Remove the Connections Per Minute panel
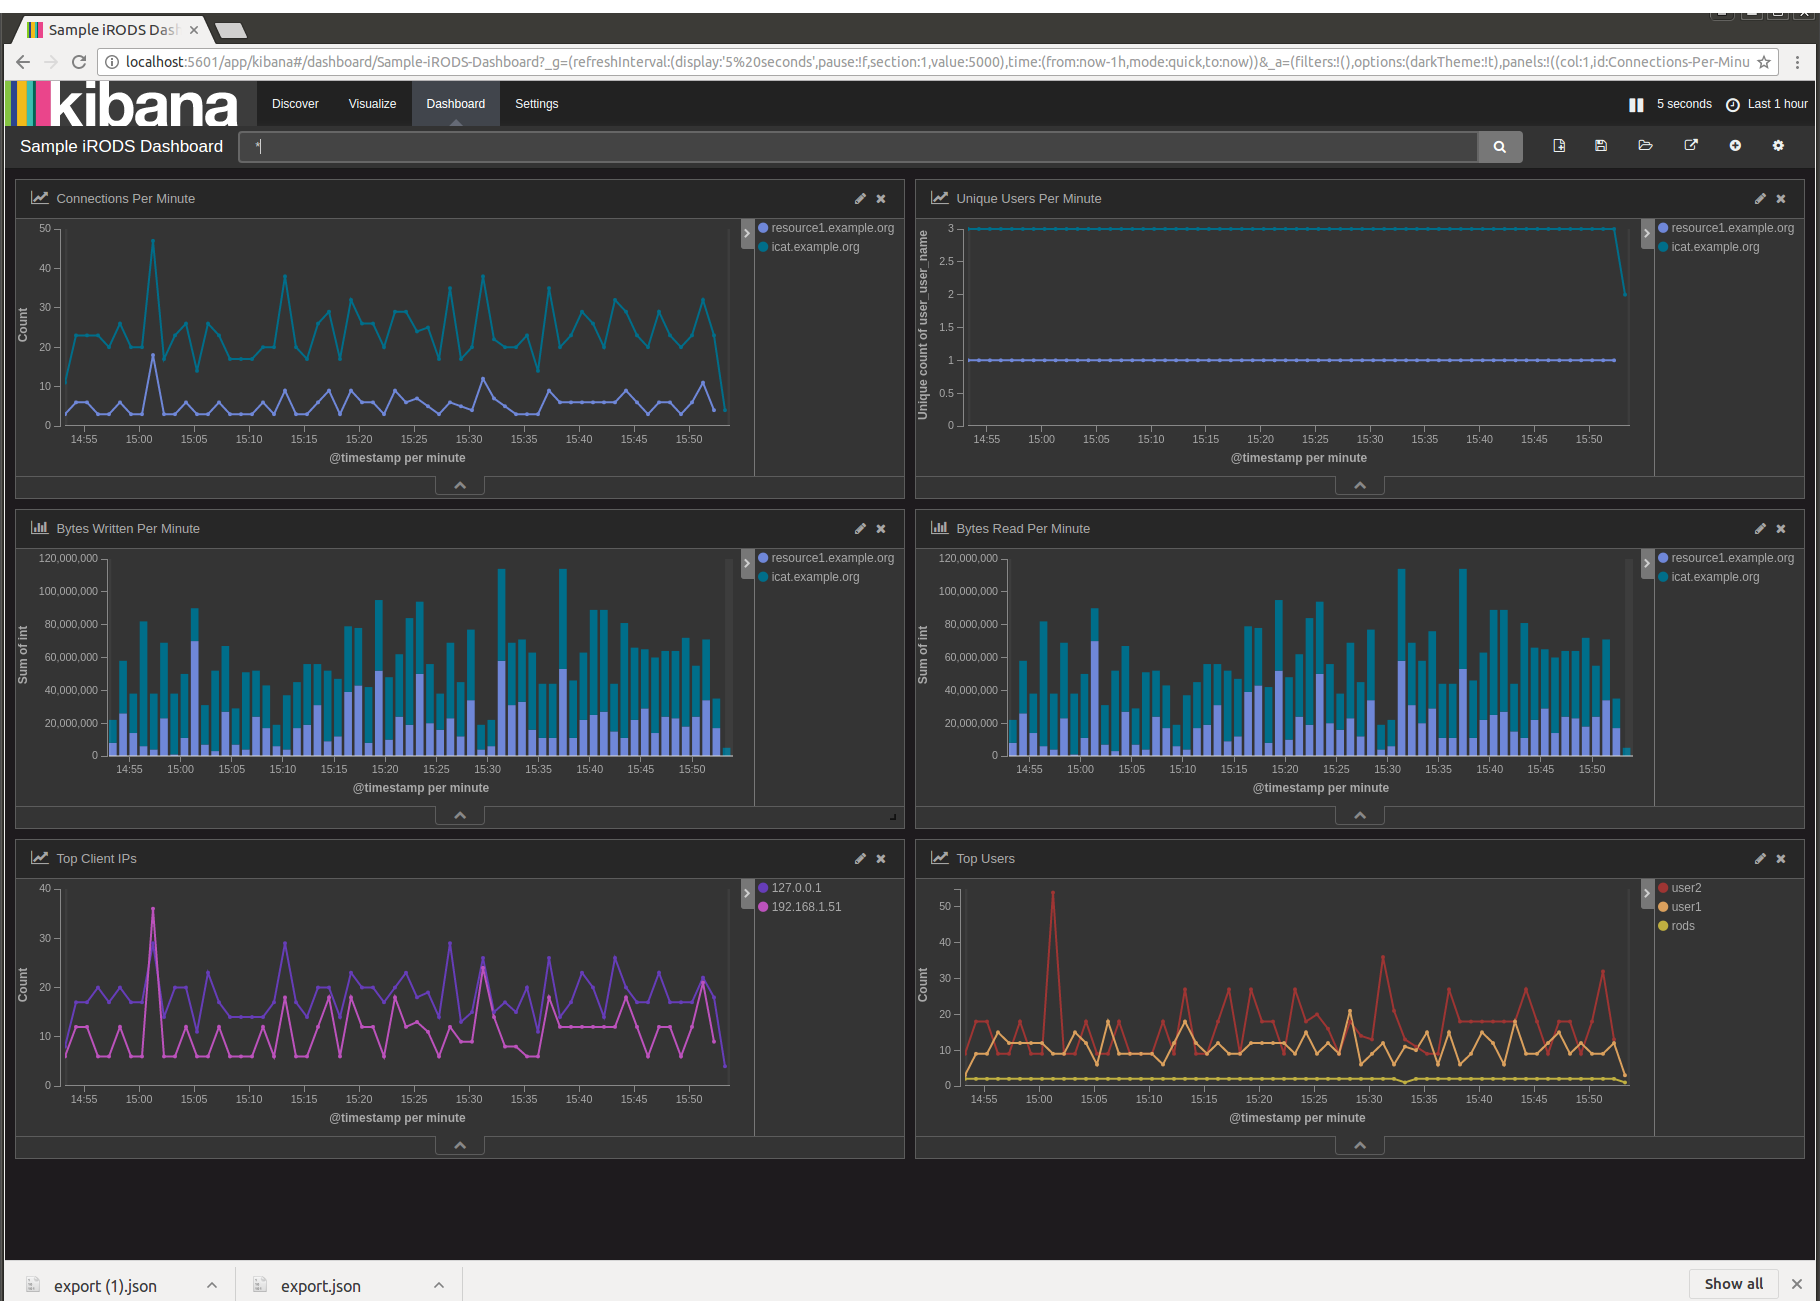1820x1314 pixels. [881, 199]
